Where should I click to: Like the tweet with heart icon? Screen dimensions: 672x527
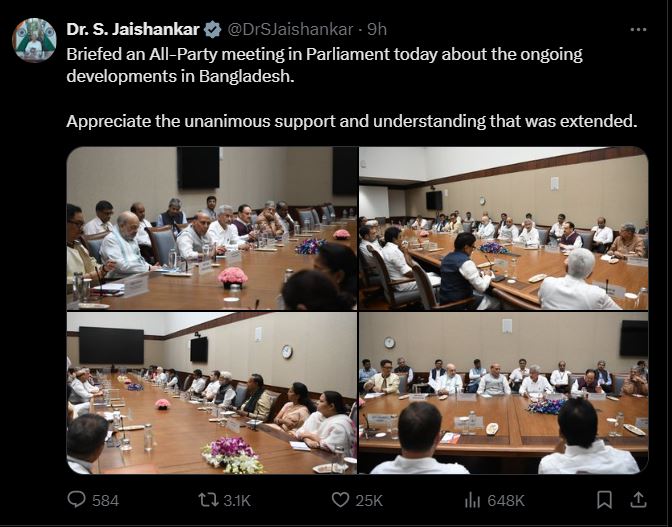click(341, 500)
